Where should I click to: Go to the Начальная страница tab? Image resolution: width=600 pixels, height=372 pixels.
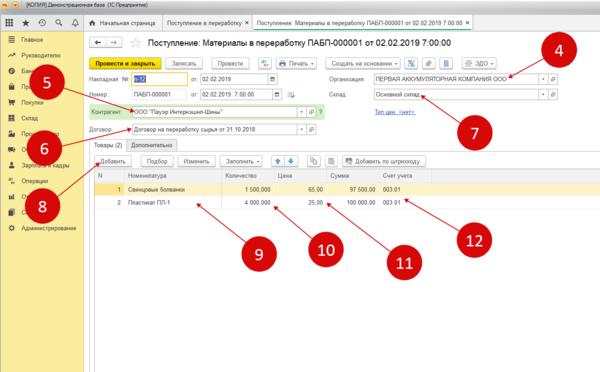[122, 23]
